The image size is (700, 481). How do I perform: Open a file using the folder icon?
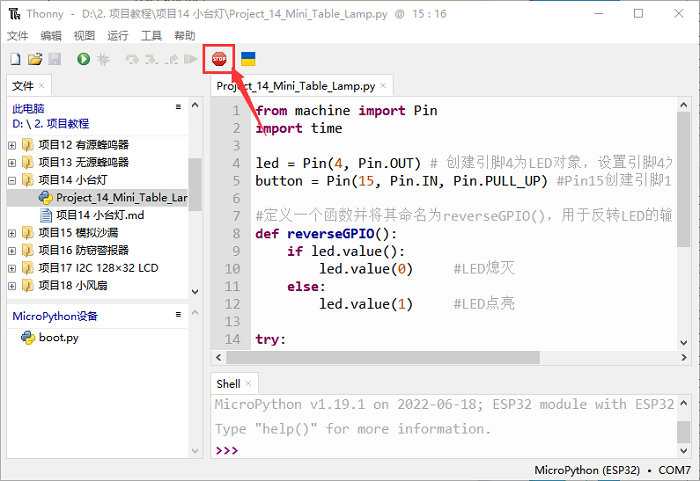[x=35, y=60]
